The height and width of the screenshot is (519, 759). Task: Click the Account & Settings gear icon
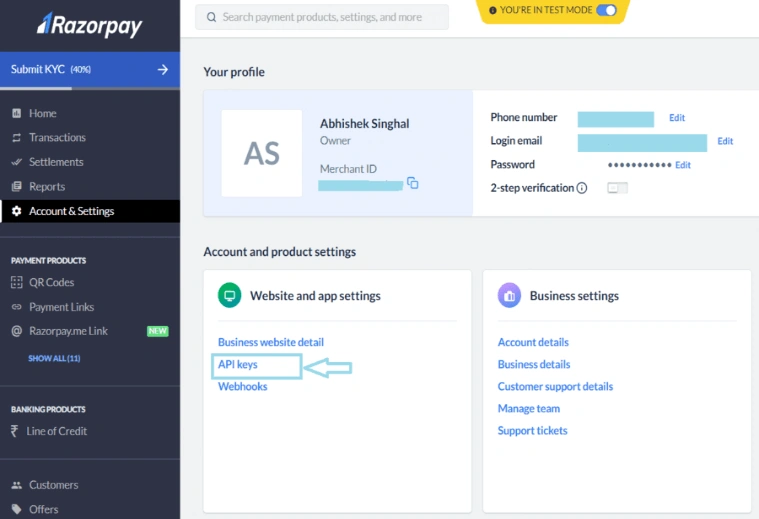[x=16, y=211]
